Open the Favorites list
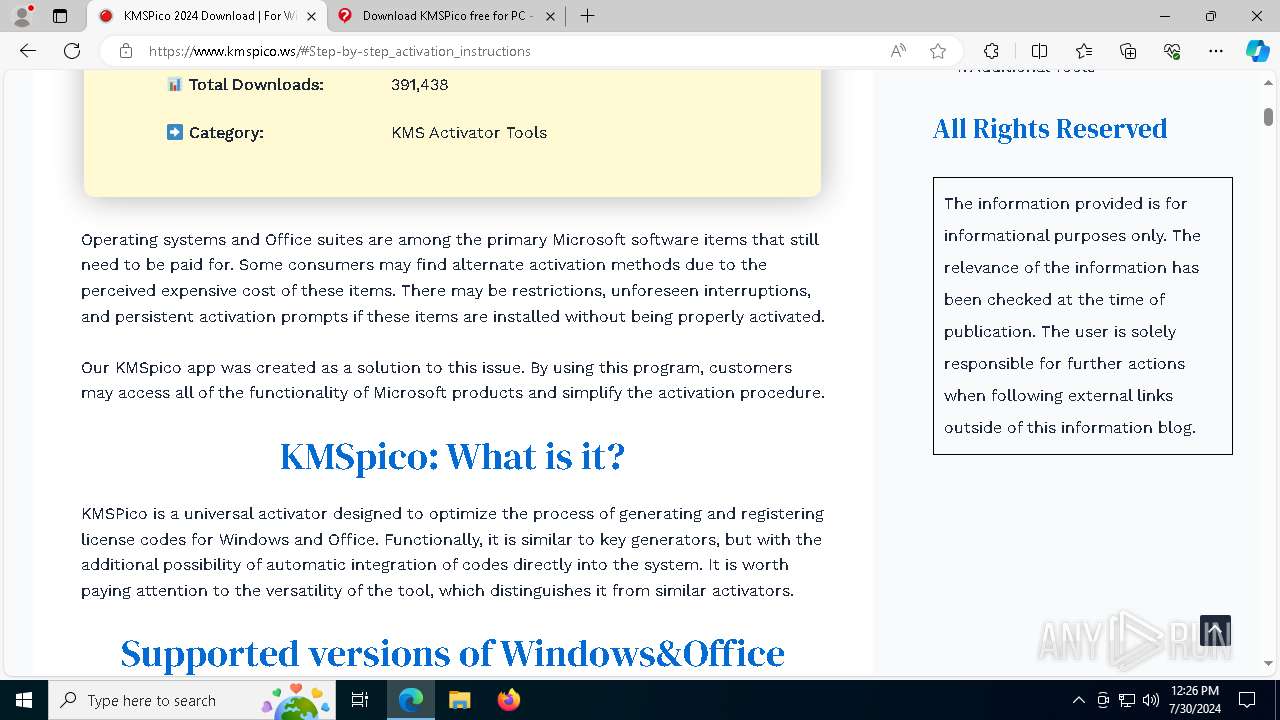Viewport: 1280px width, 720px height. [x=1084, y=51]
